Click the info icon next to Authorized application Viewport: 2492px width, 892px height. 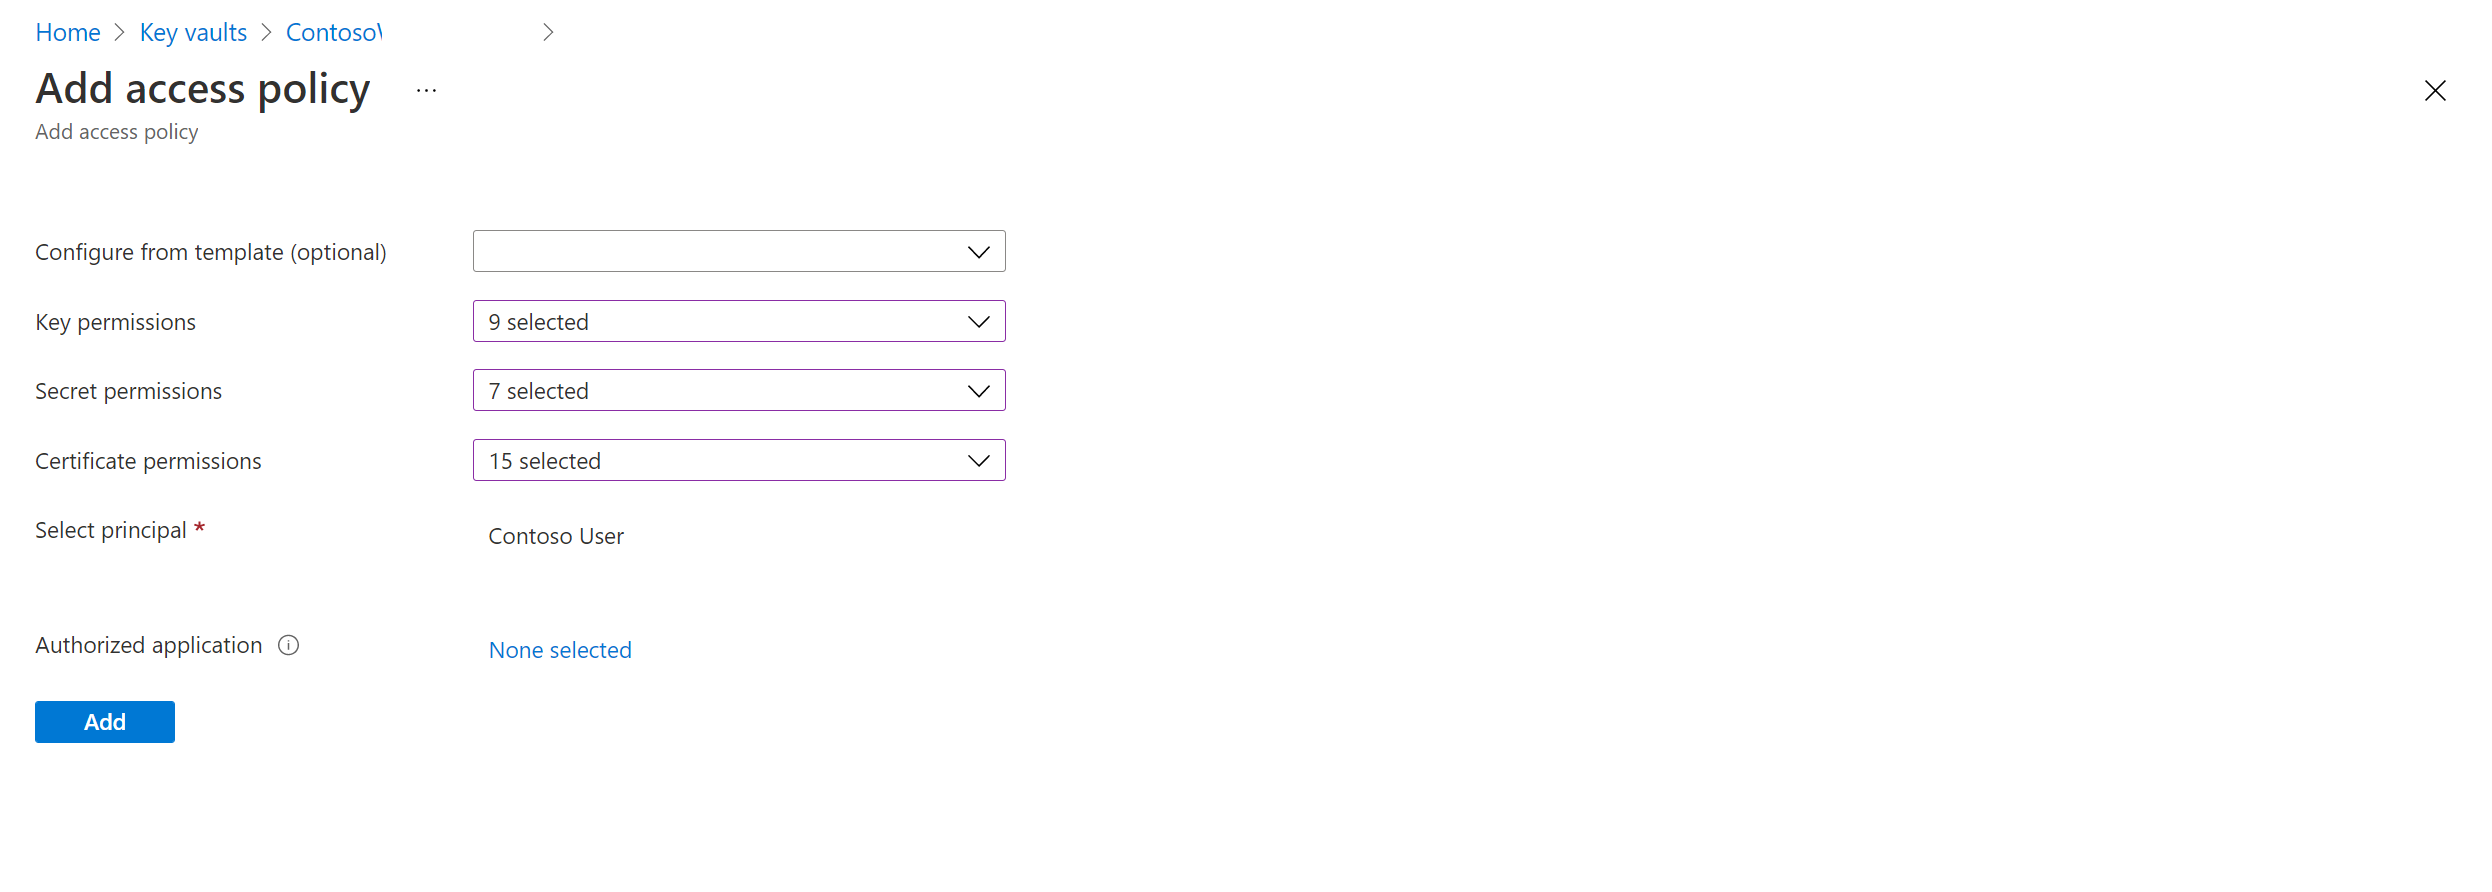tap(288, 645)
